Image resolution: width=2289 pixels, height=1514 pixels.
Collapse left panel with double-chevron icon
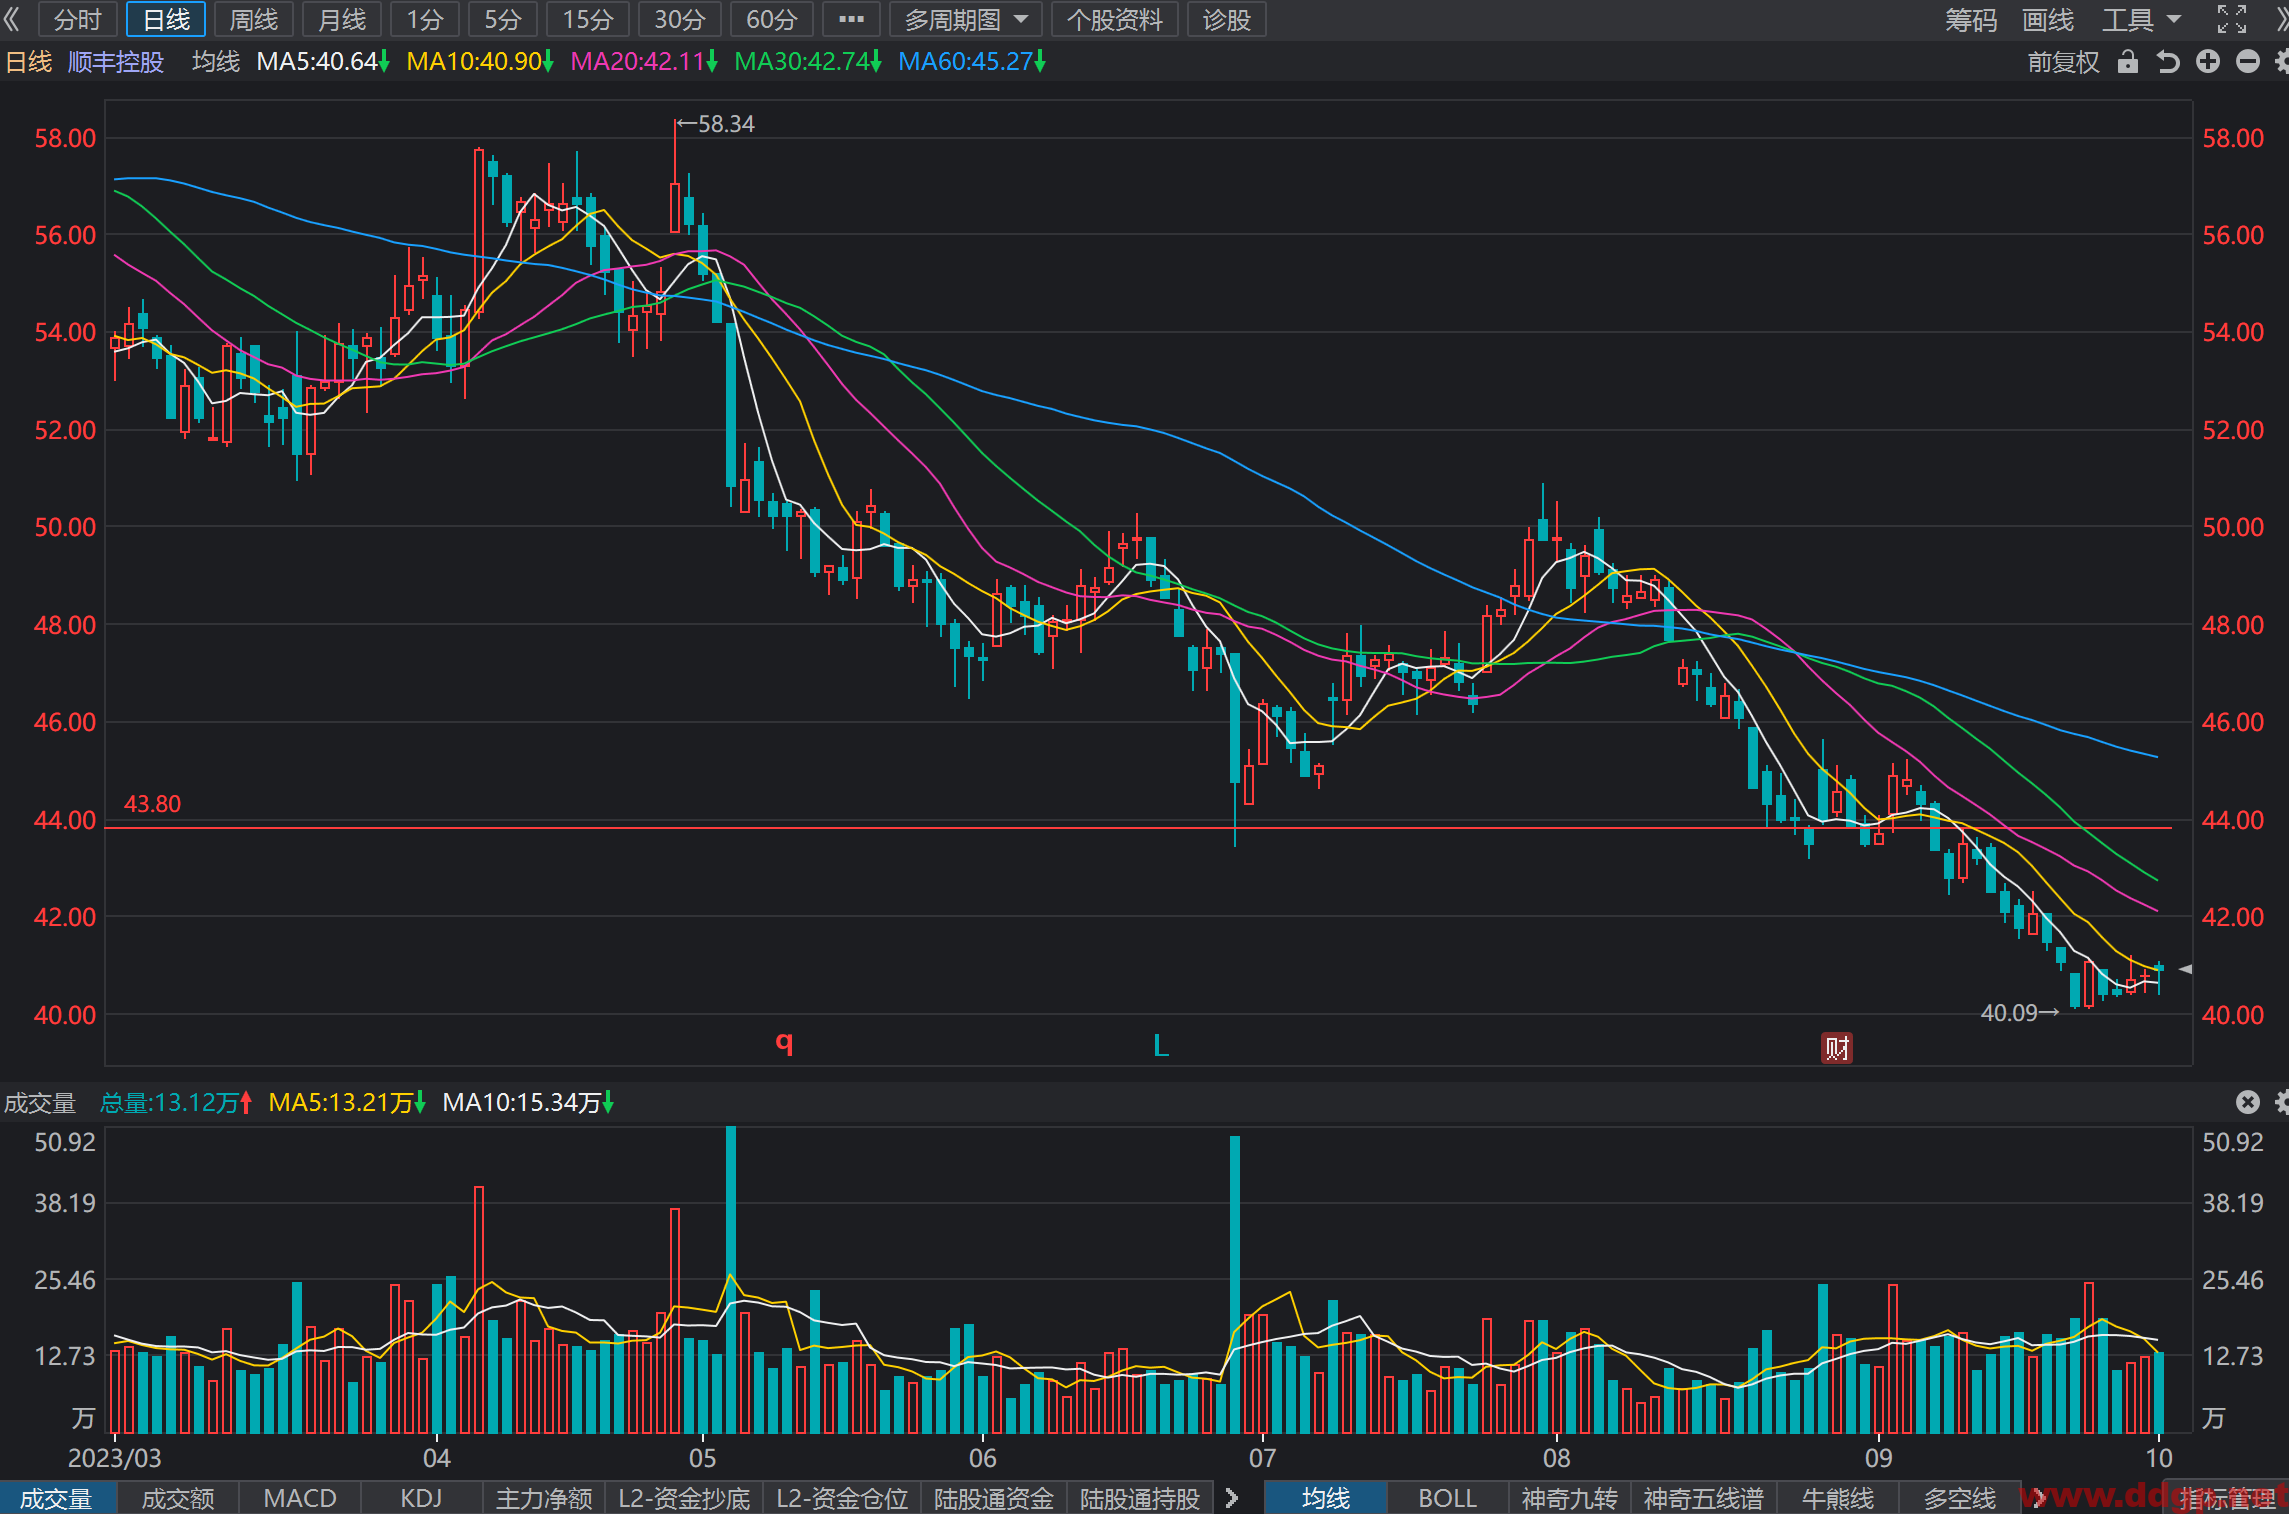tap(12, 19)
